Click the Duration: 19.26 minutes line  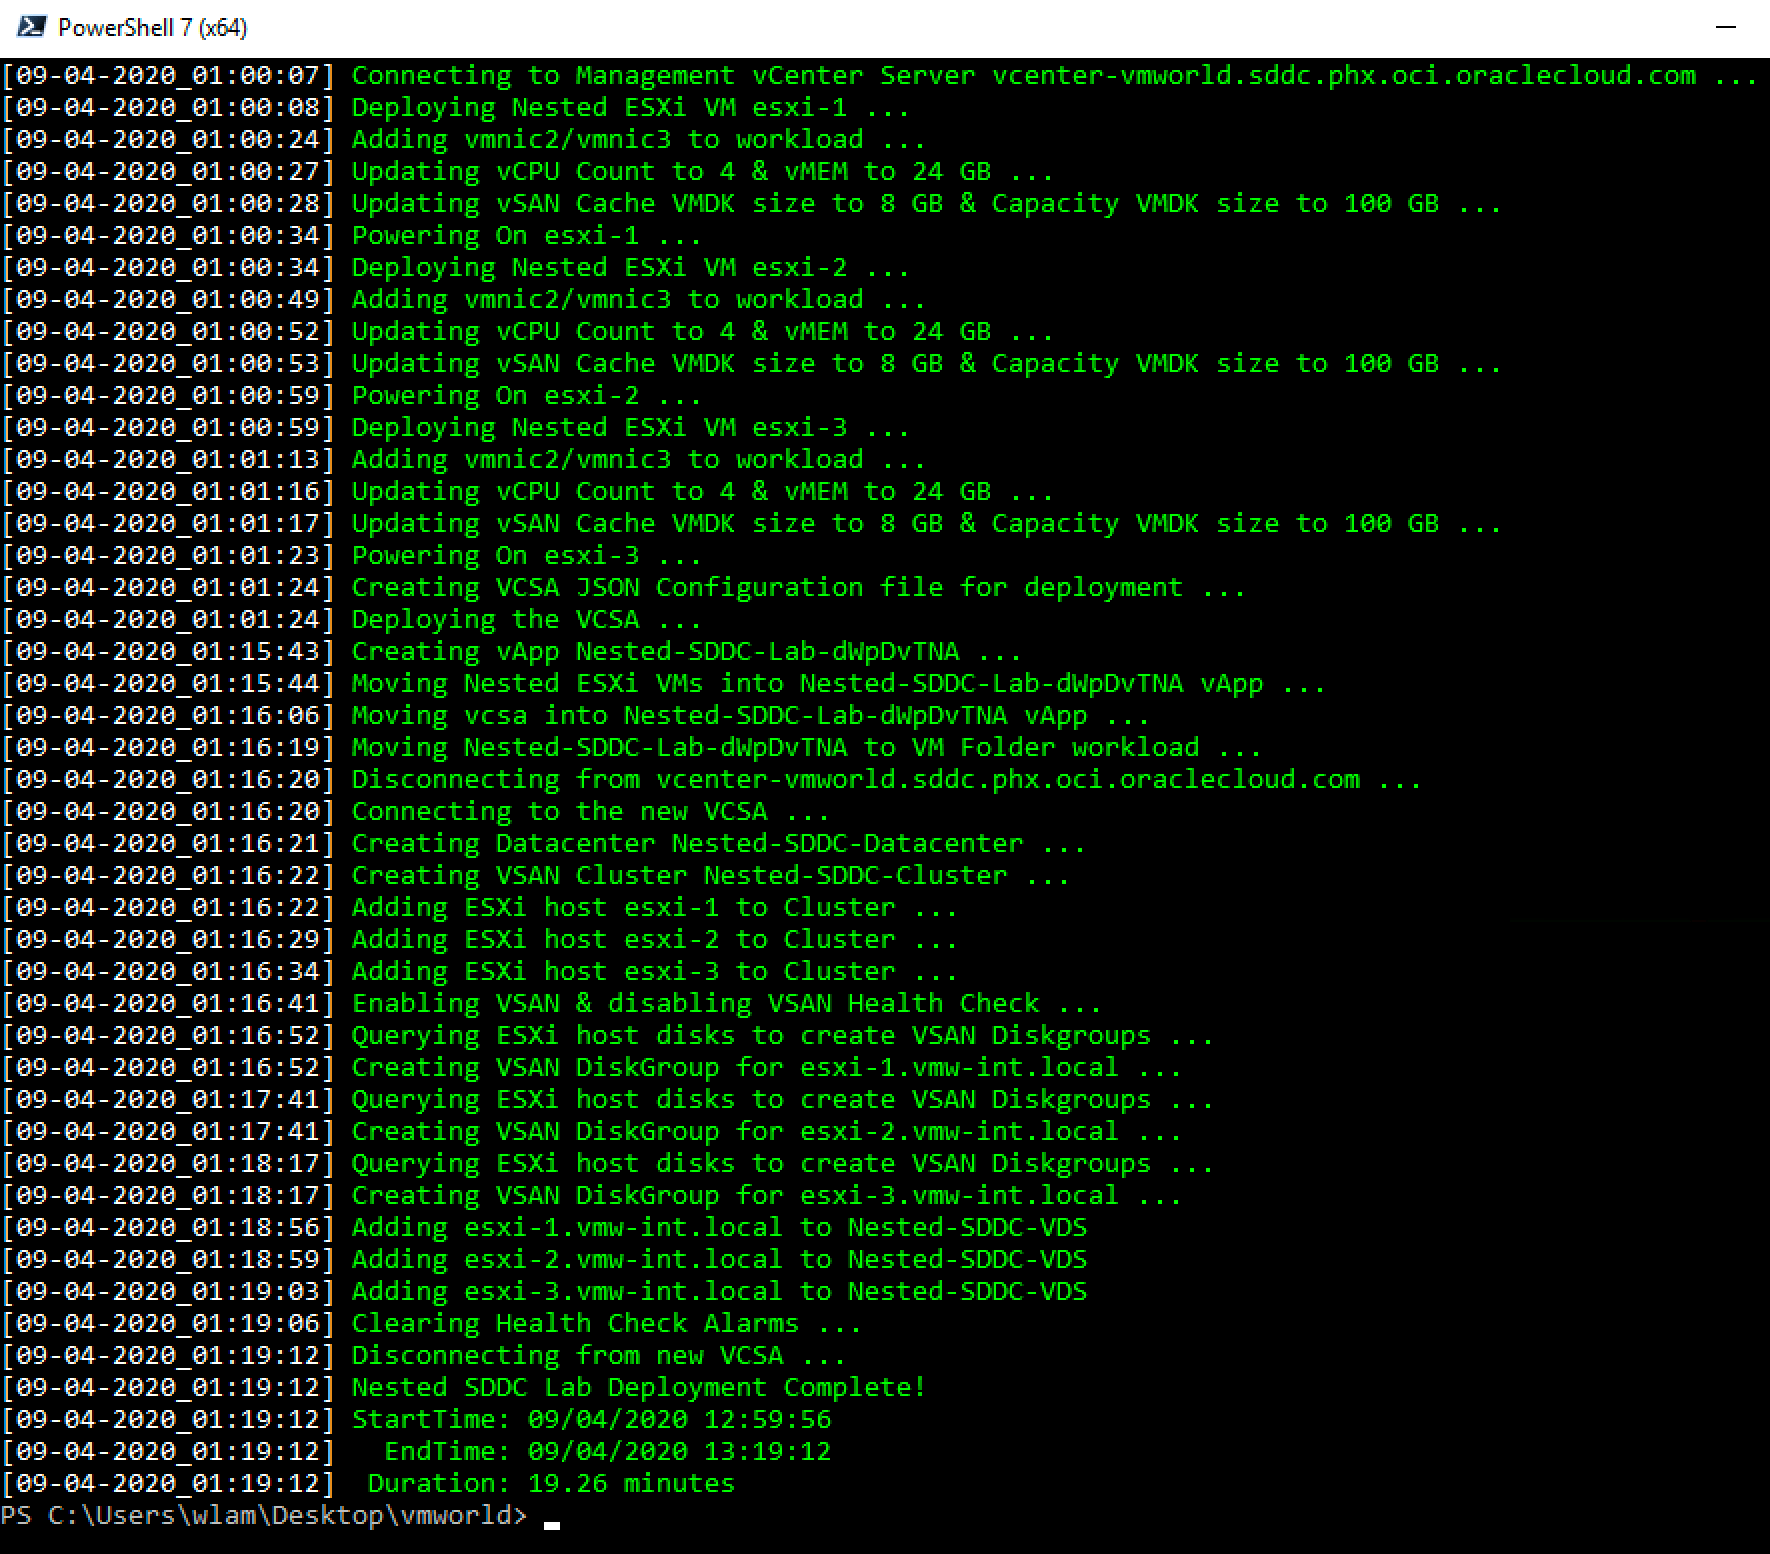(x=550, y=1483)
